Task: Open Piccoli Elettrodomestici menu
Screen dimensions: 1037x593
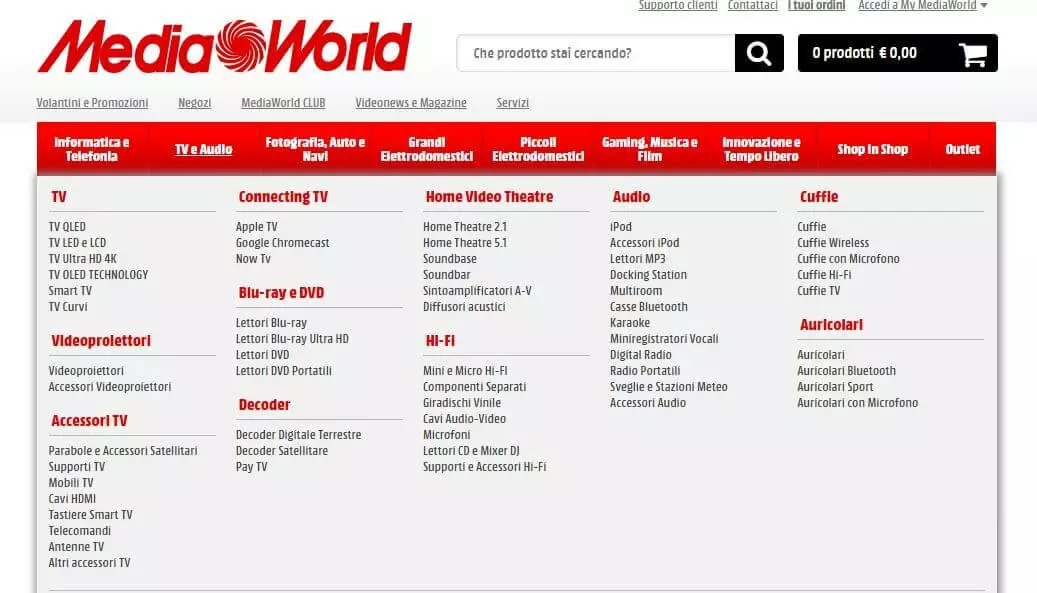Action: [538, 149]
